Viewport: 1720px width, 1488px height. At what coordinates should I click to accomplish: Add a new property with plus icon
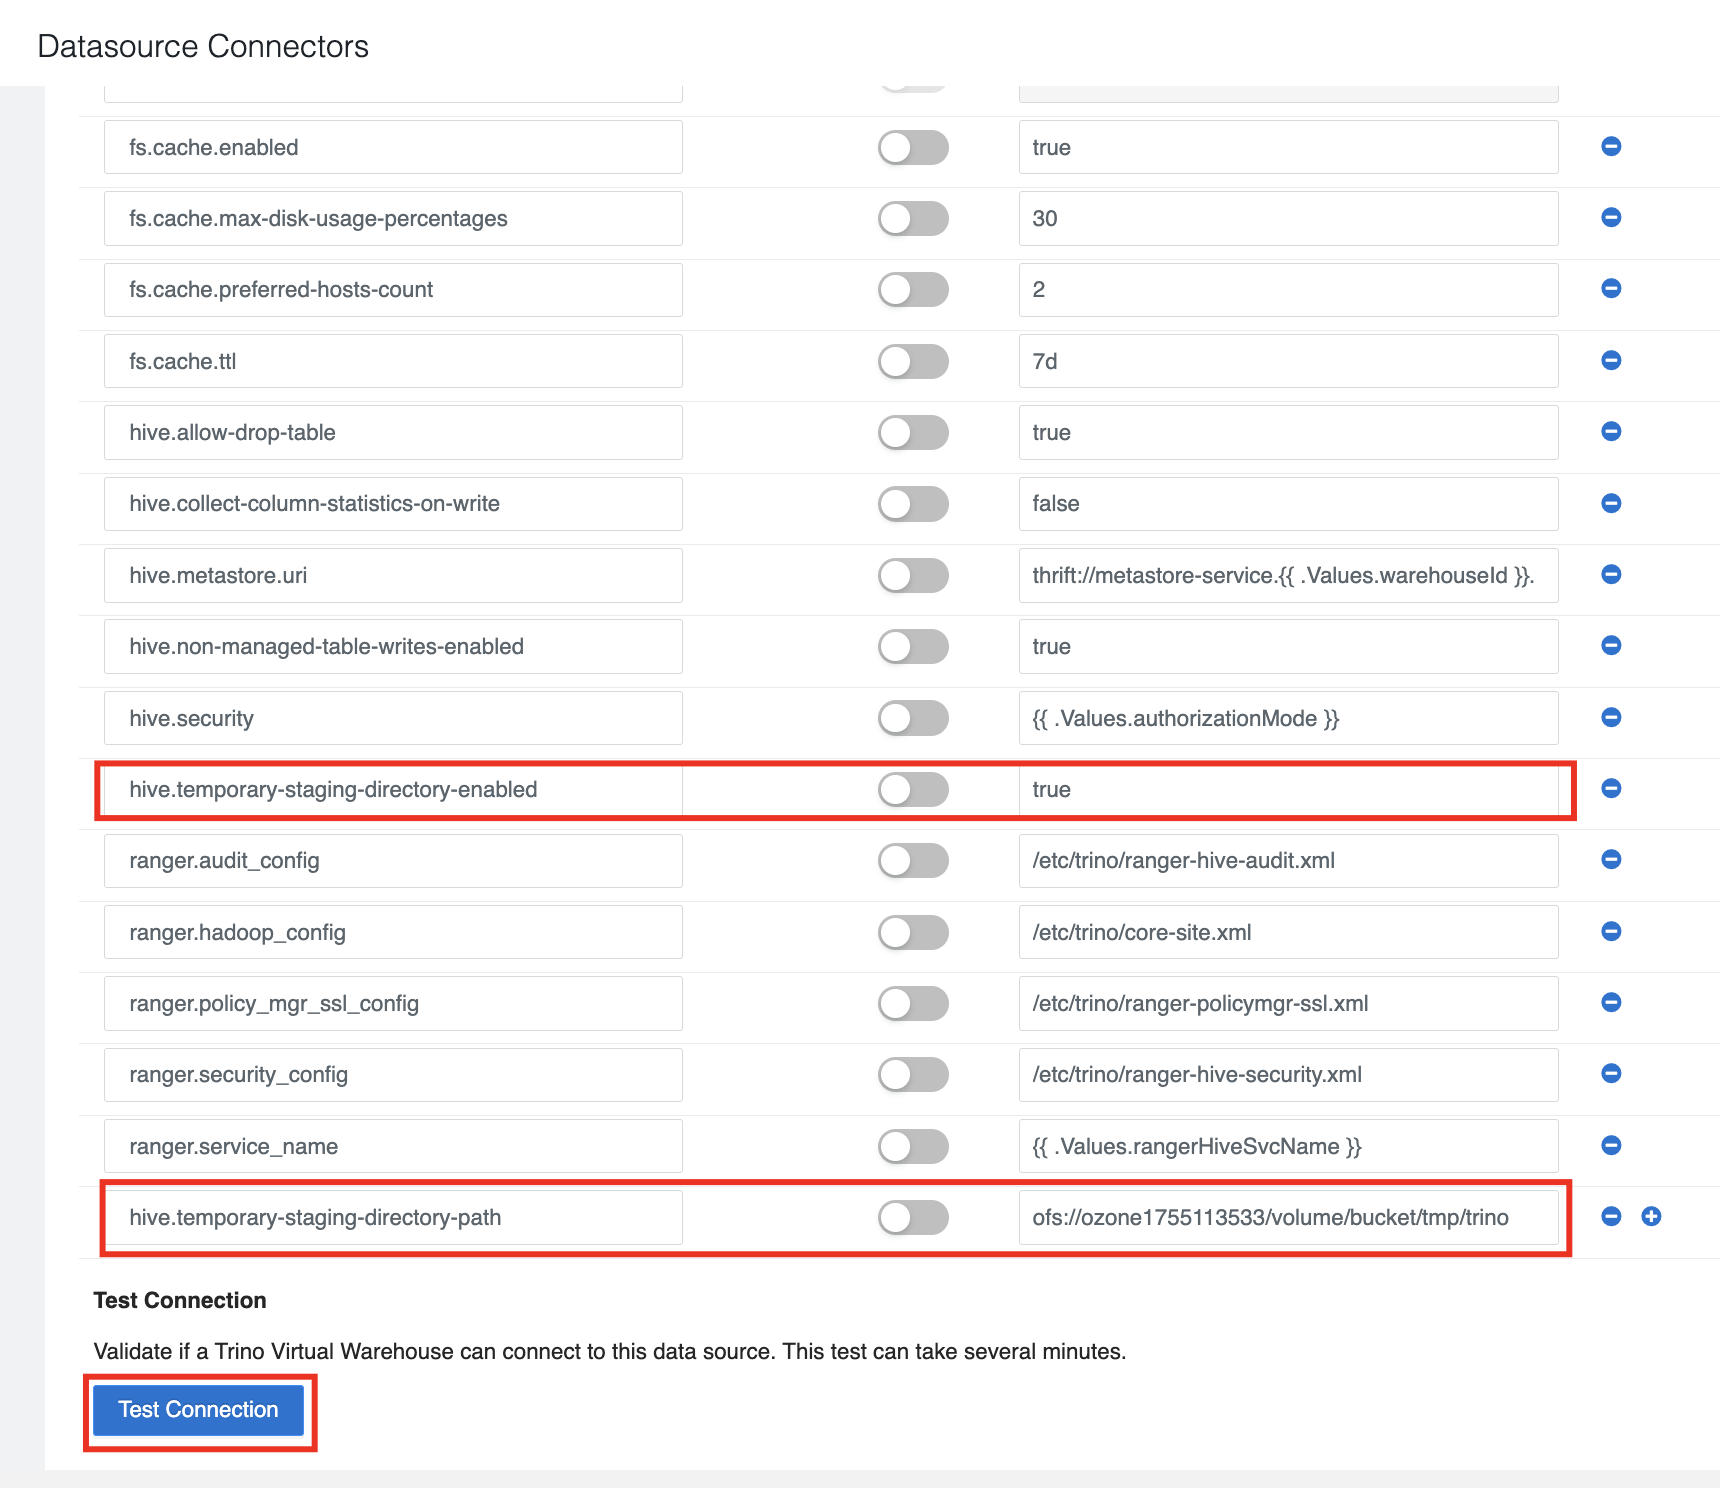pyautogui.click(x=1651, y=1217)
